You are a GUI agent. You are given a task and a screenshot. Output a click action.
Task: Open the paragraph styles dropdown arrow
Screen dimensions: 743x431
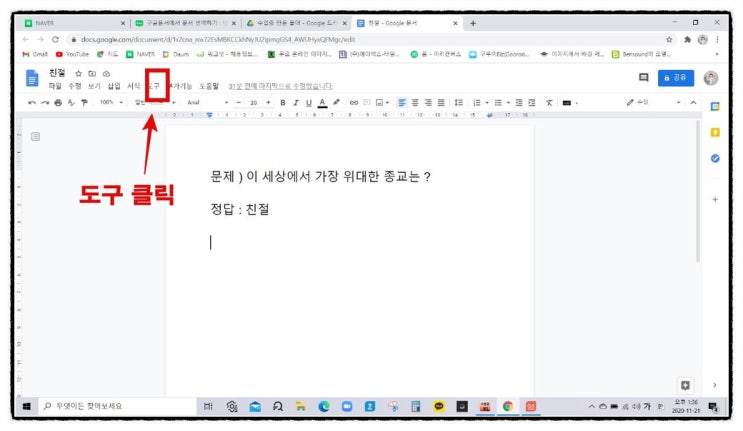coord(173,103)
